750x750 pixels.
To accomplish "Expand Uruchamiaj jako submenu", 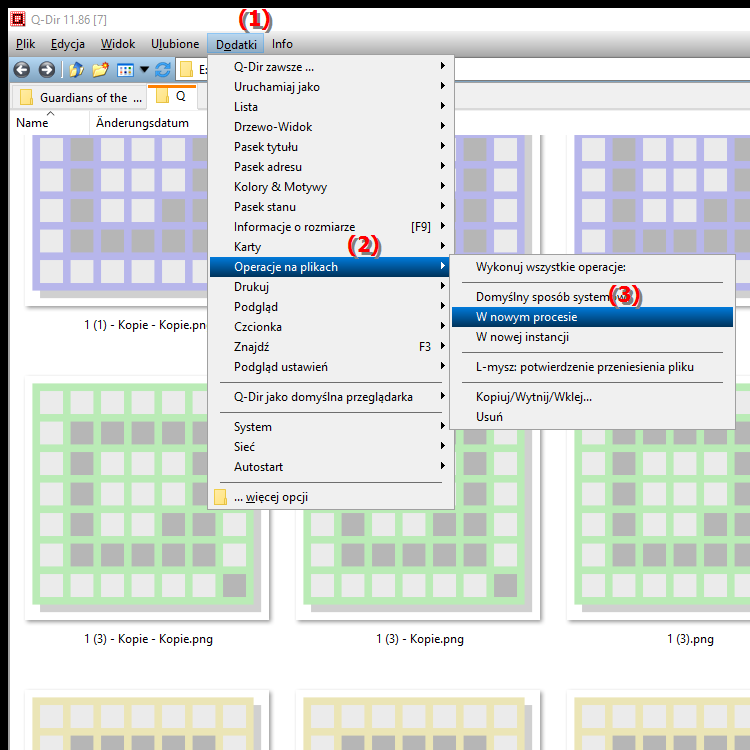I will click(x=331, y=87).
